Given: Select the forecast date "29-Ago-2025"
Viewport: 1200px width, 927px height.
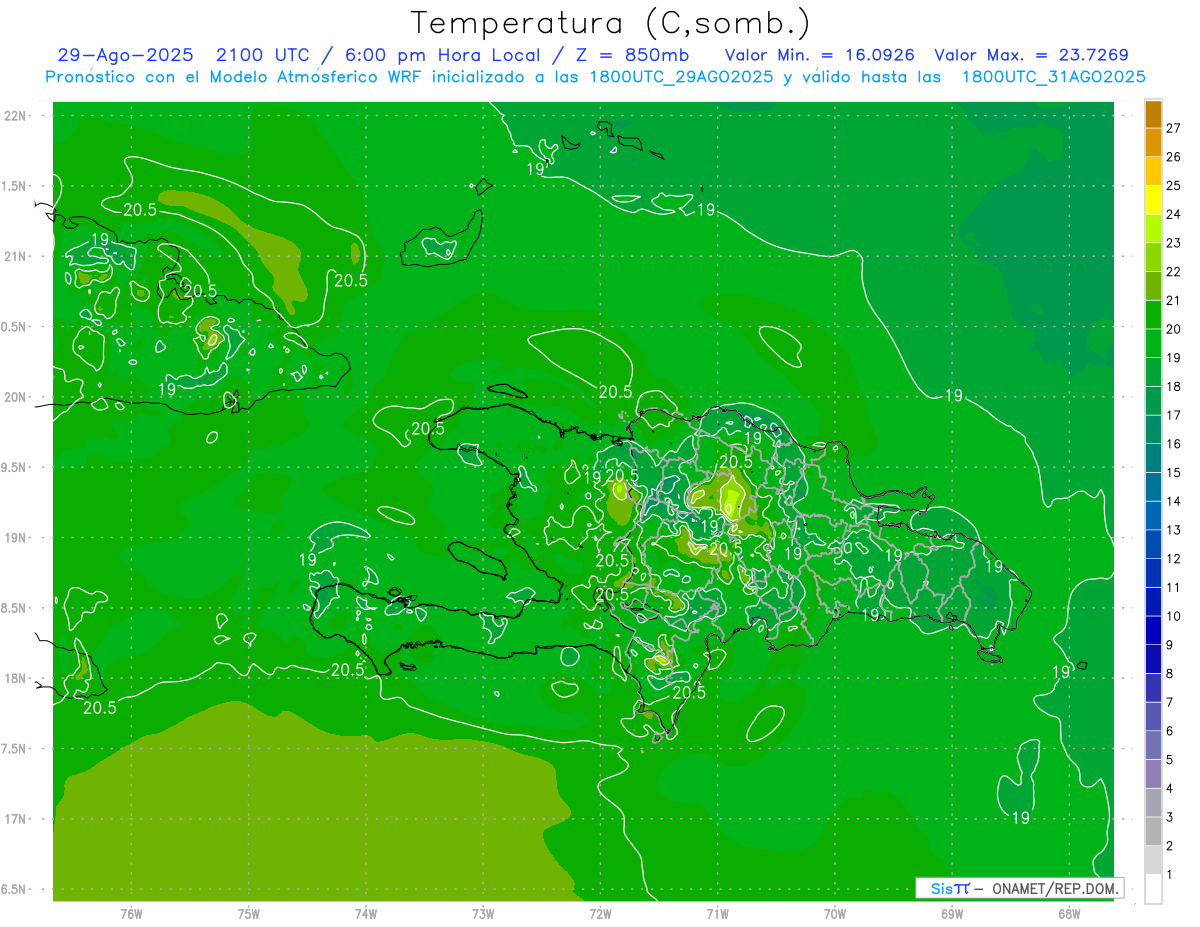Looking at the screenshot, I should point(125,56).
